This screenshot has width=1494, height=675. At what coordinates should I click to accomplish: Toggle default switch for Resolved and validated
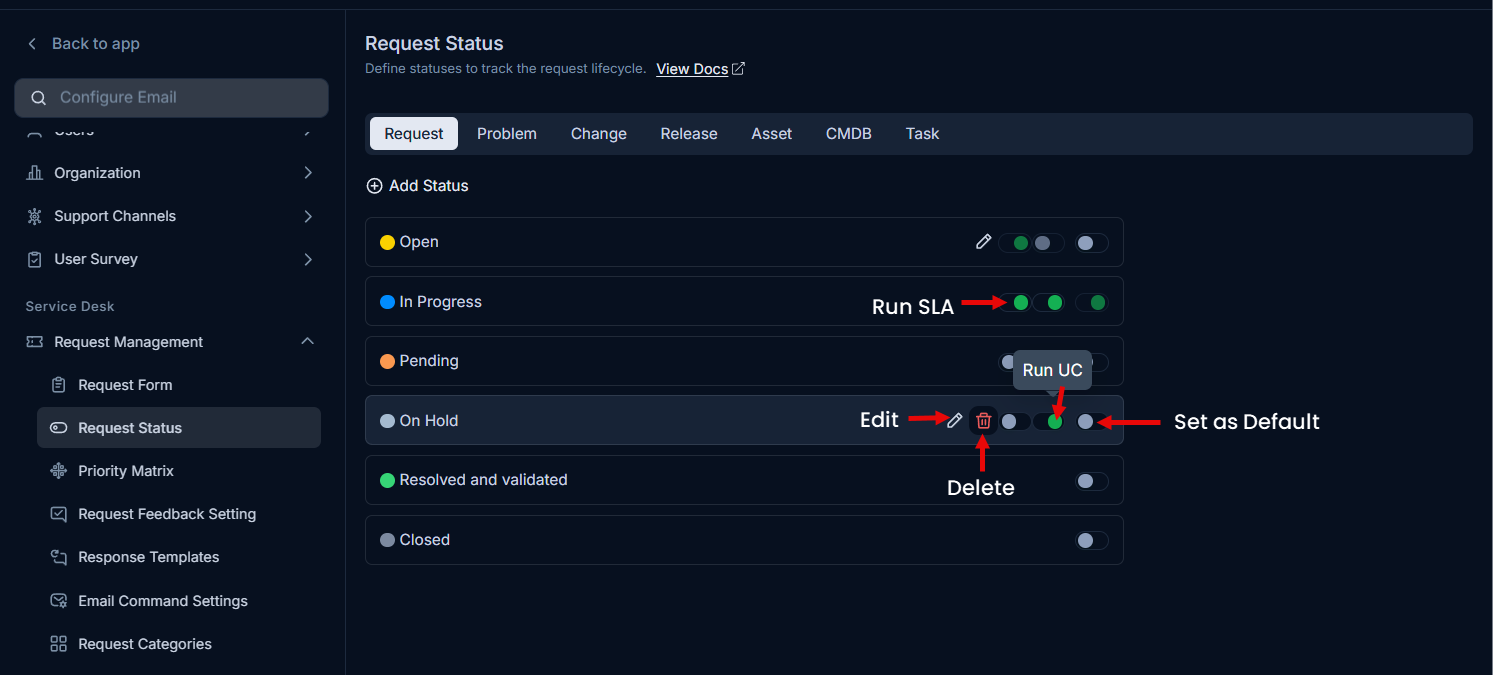click(1092, 481)
